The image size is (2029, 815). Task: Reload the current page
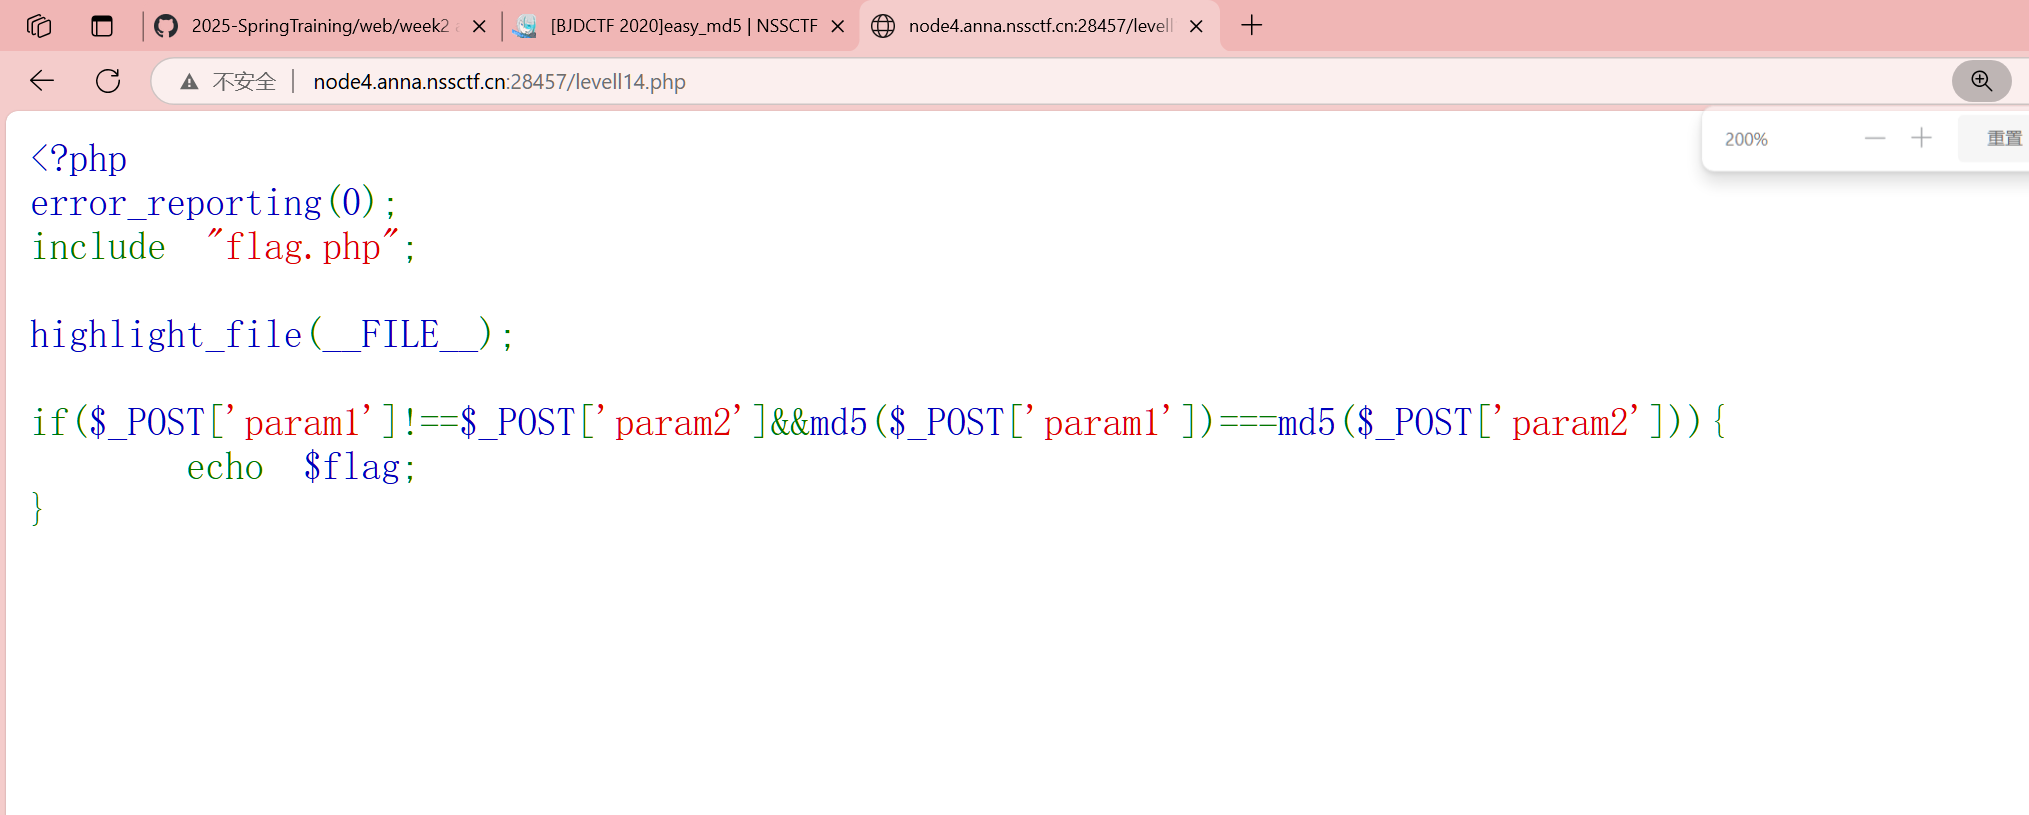(x=108, y=81)
